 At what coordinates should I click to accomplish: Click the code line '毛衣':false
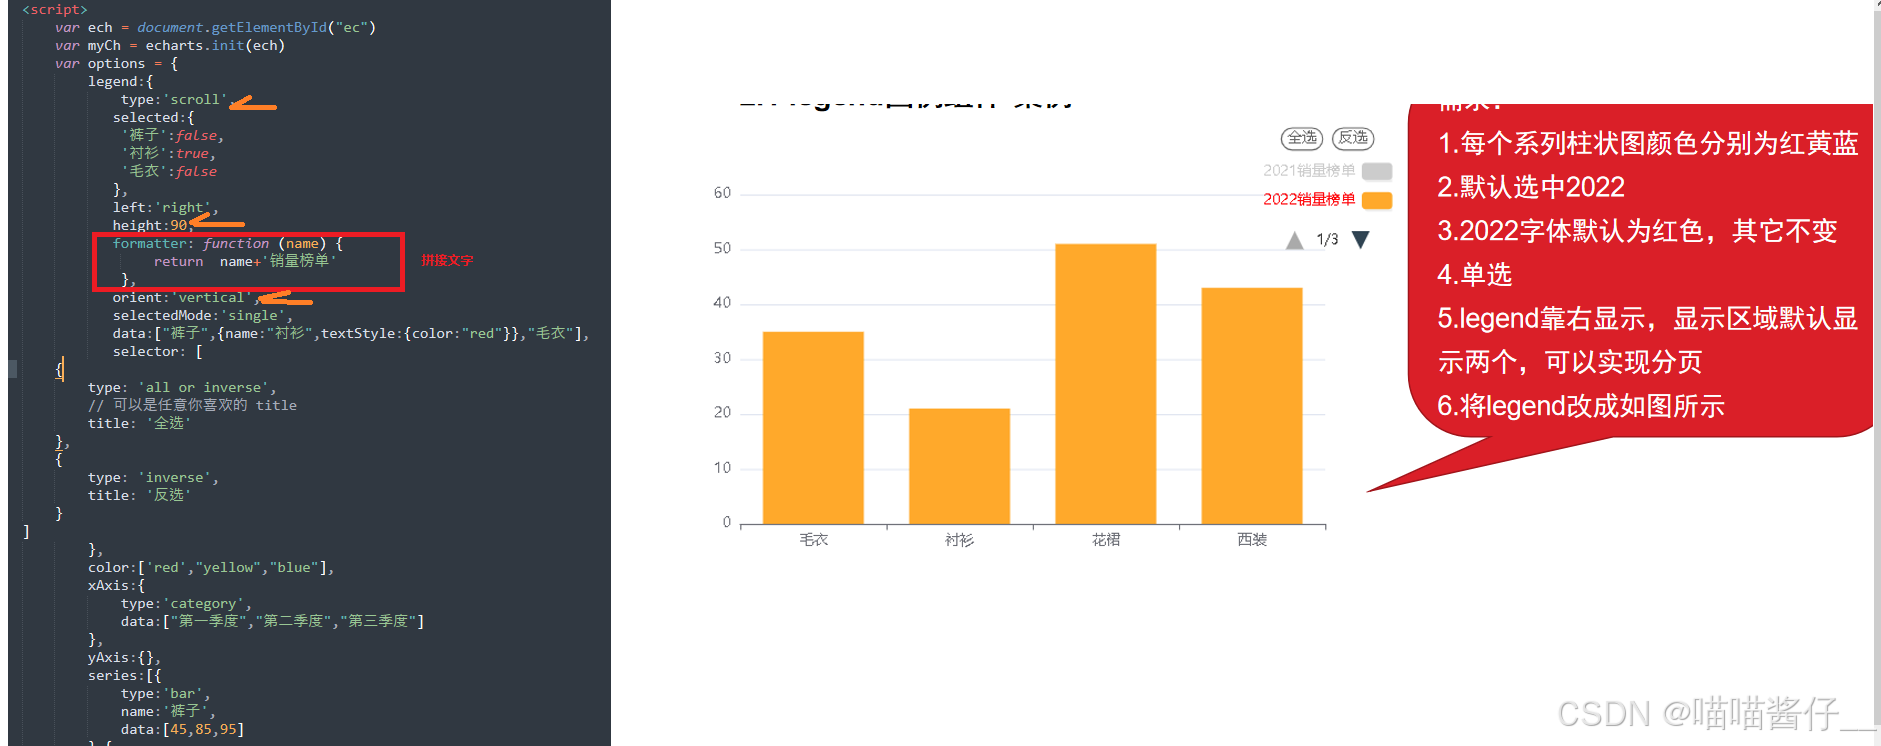(169, 172)
